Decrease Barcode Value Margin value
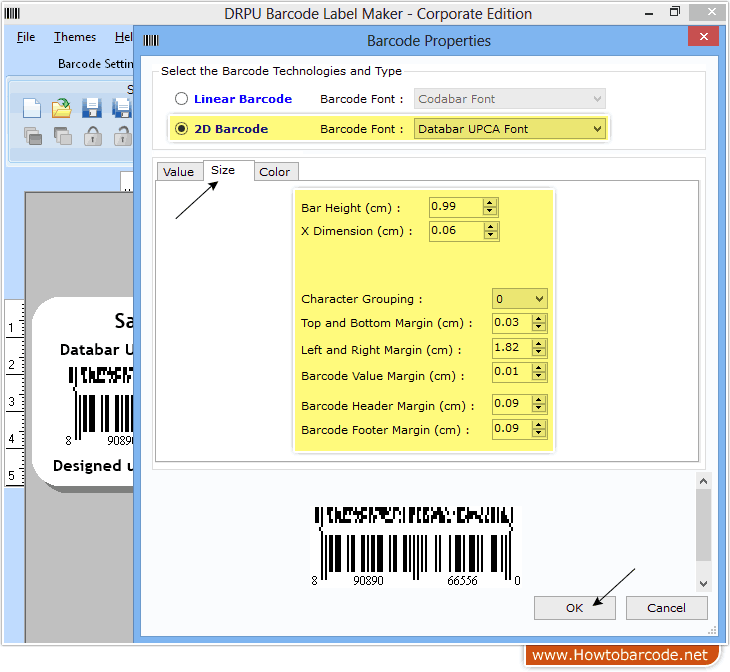Viewport: 730px width, 672px height. click(x=539, y=377)
